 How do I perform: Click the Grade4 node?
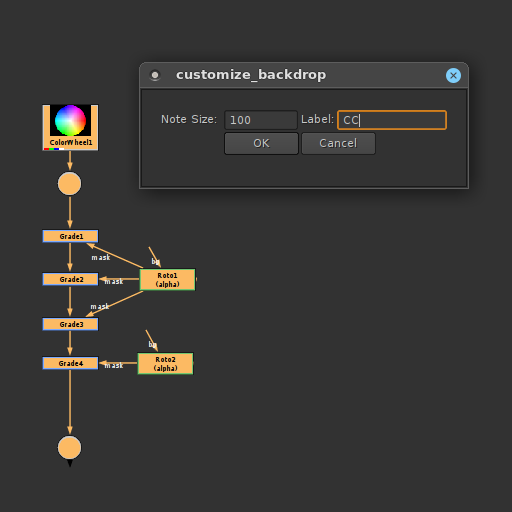tap(70, 363)
